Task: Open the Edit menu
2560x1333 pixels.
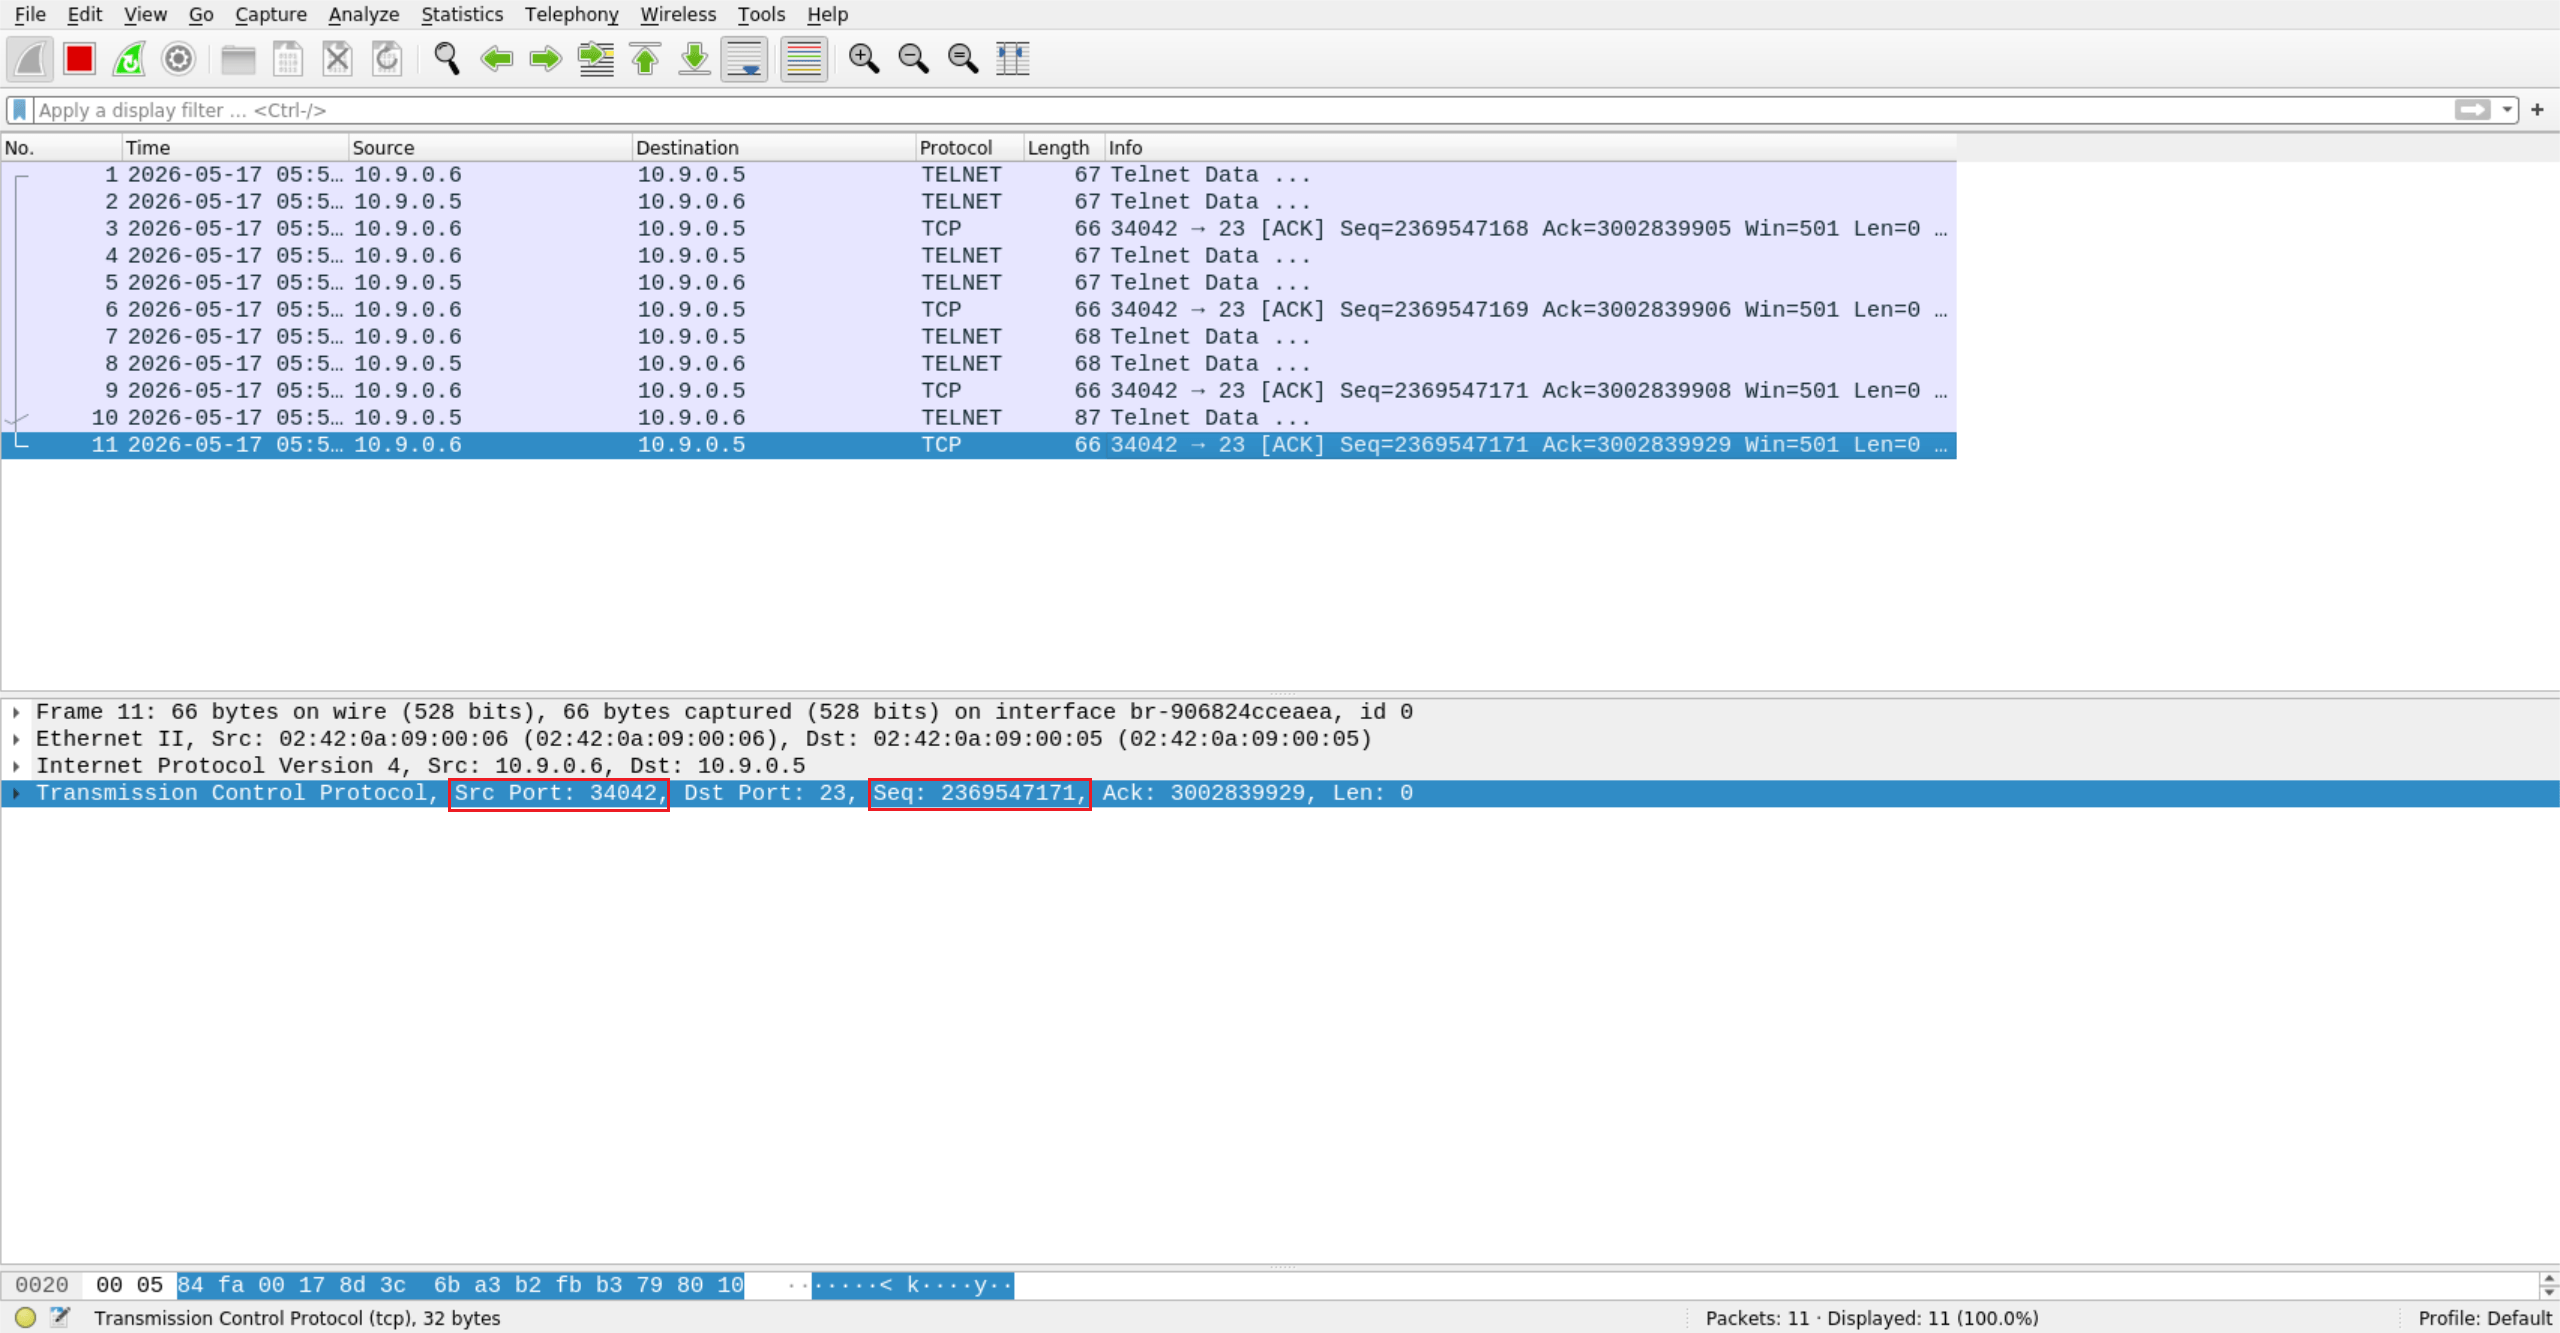Action: (85, 14)
